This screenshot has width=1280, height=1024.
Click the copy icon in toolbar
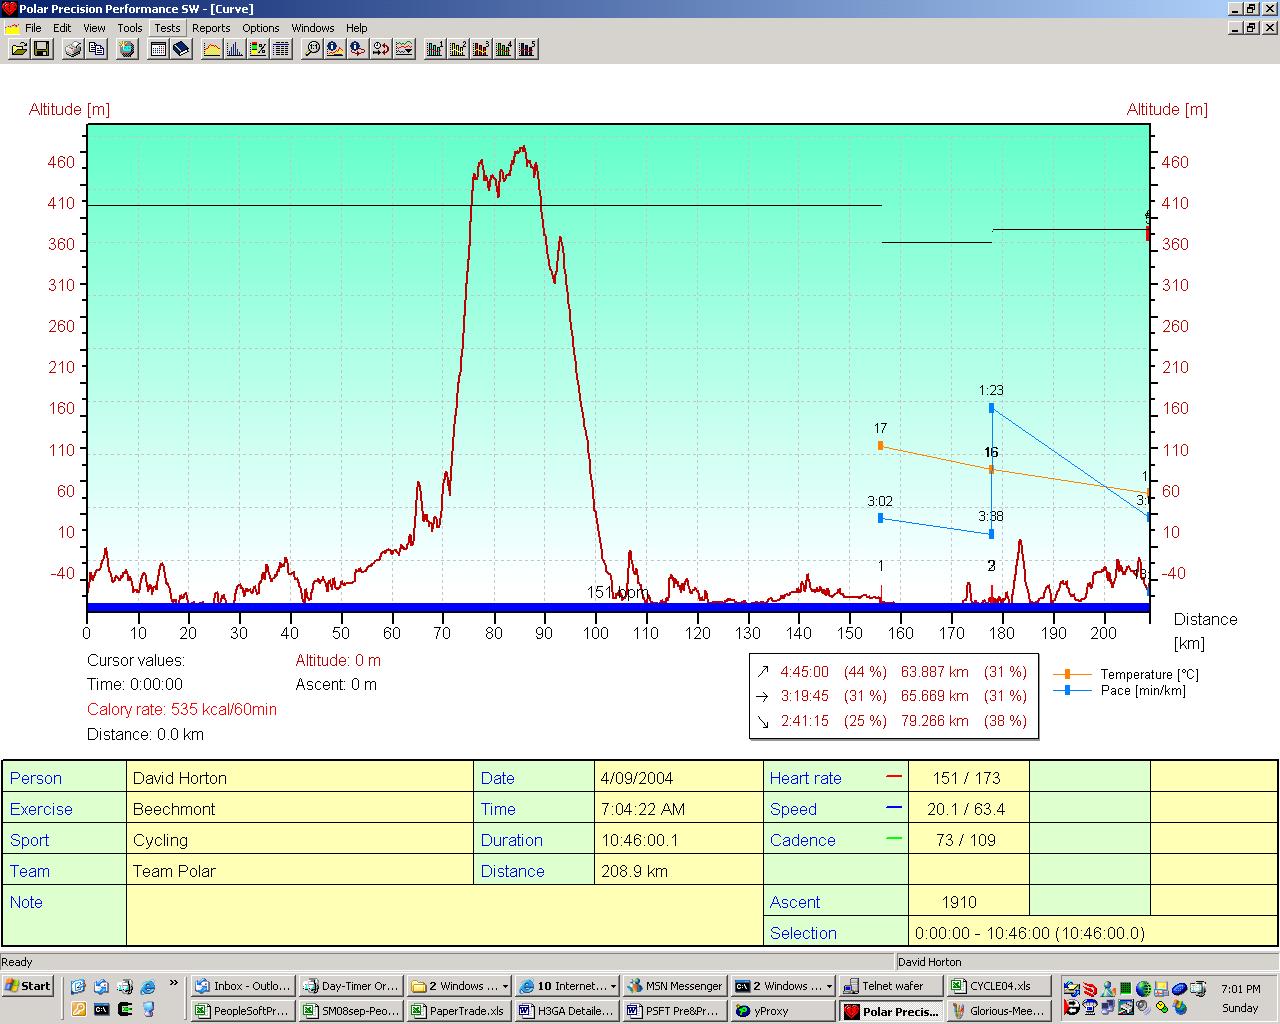97,49
